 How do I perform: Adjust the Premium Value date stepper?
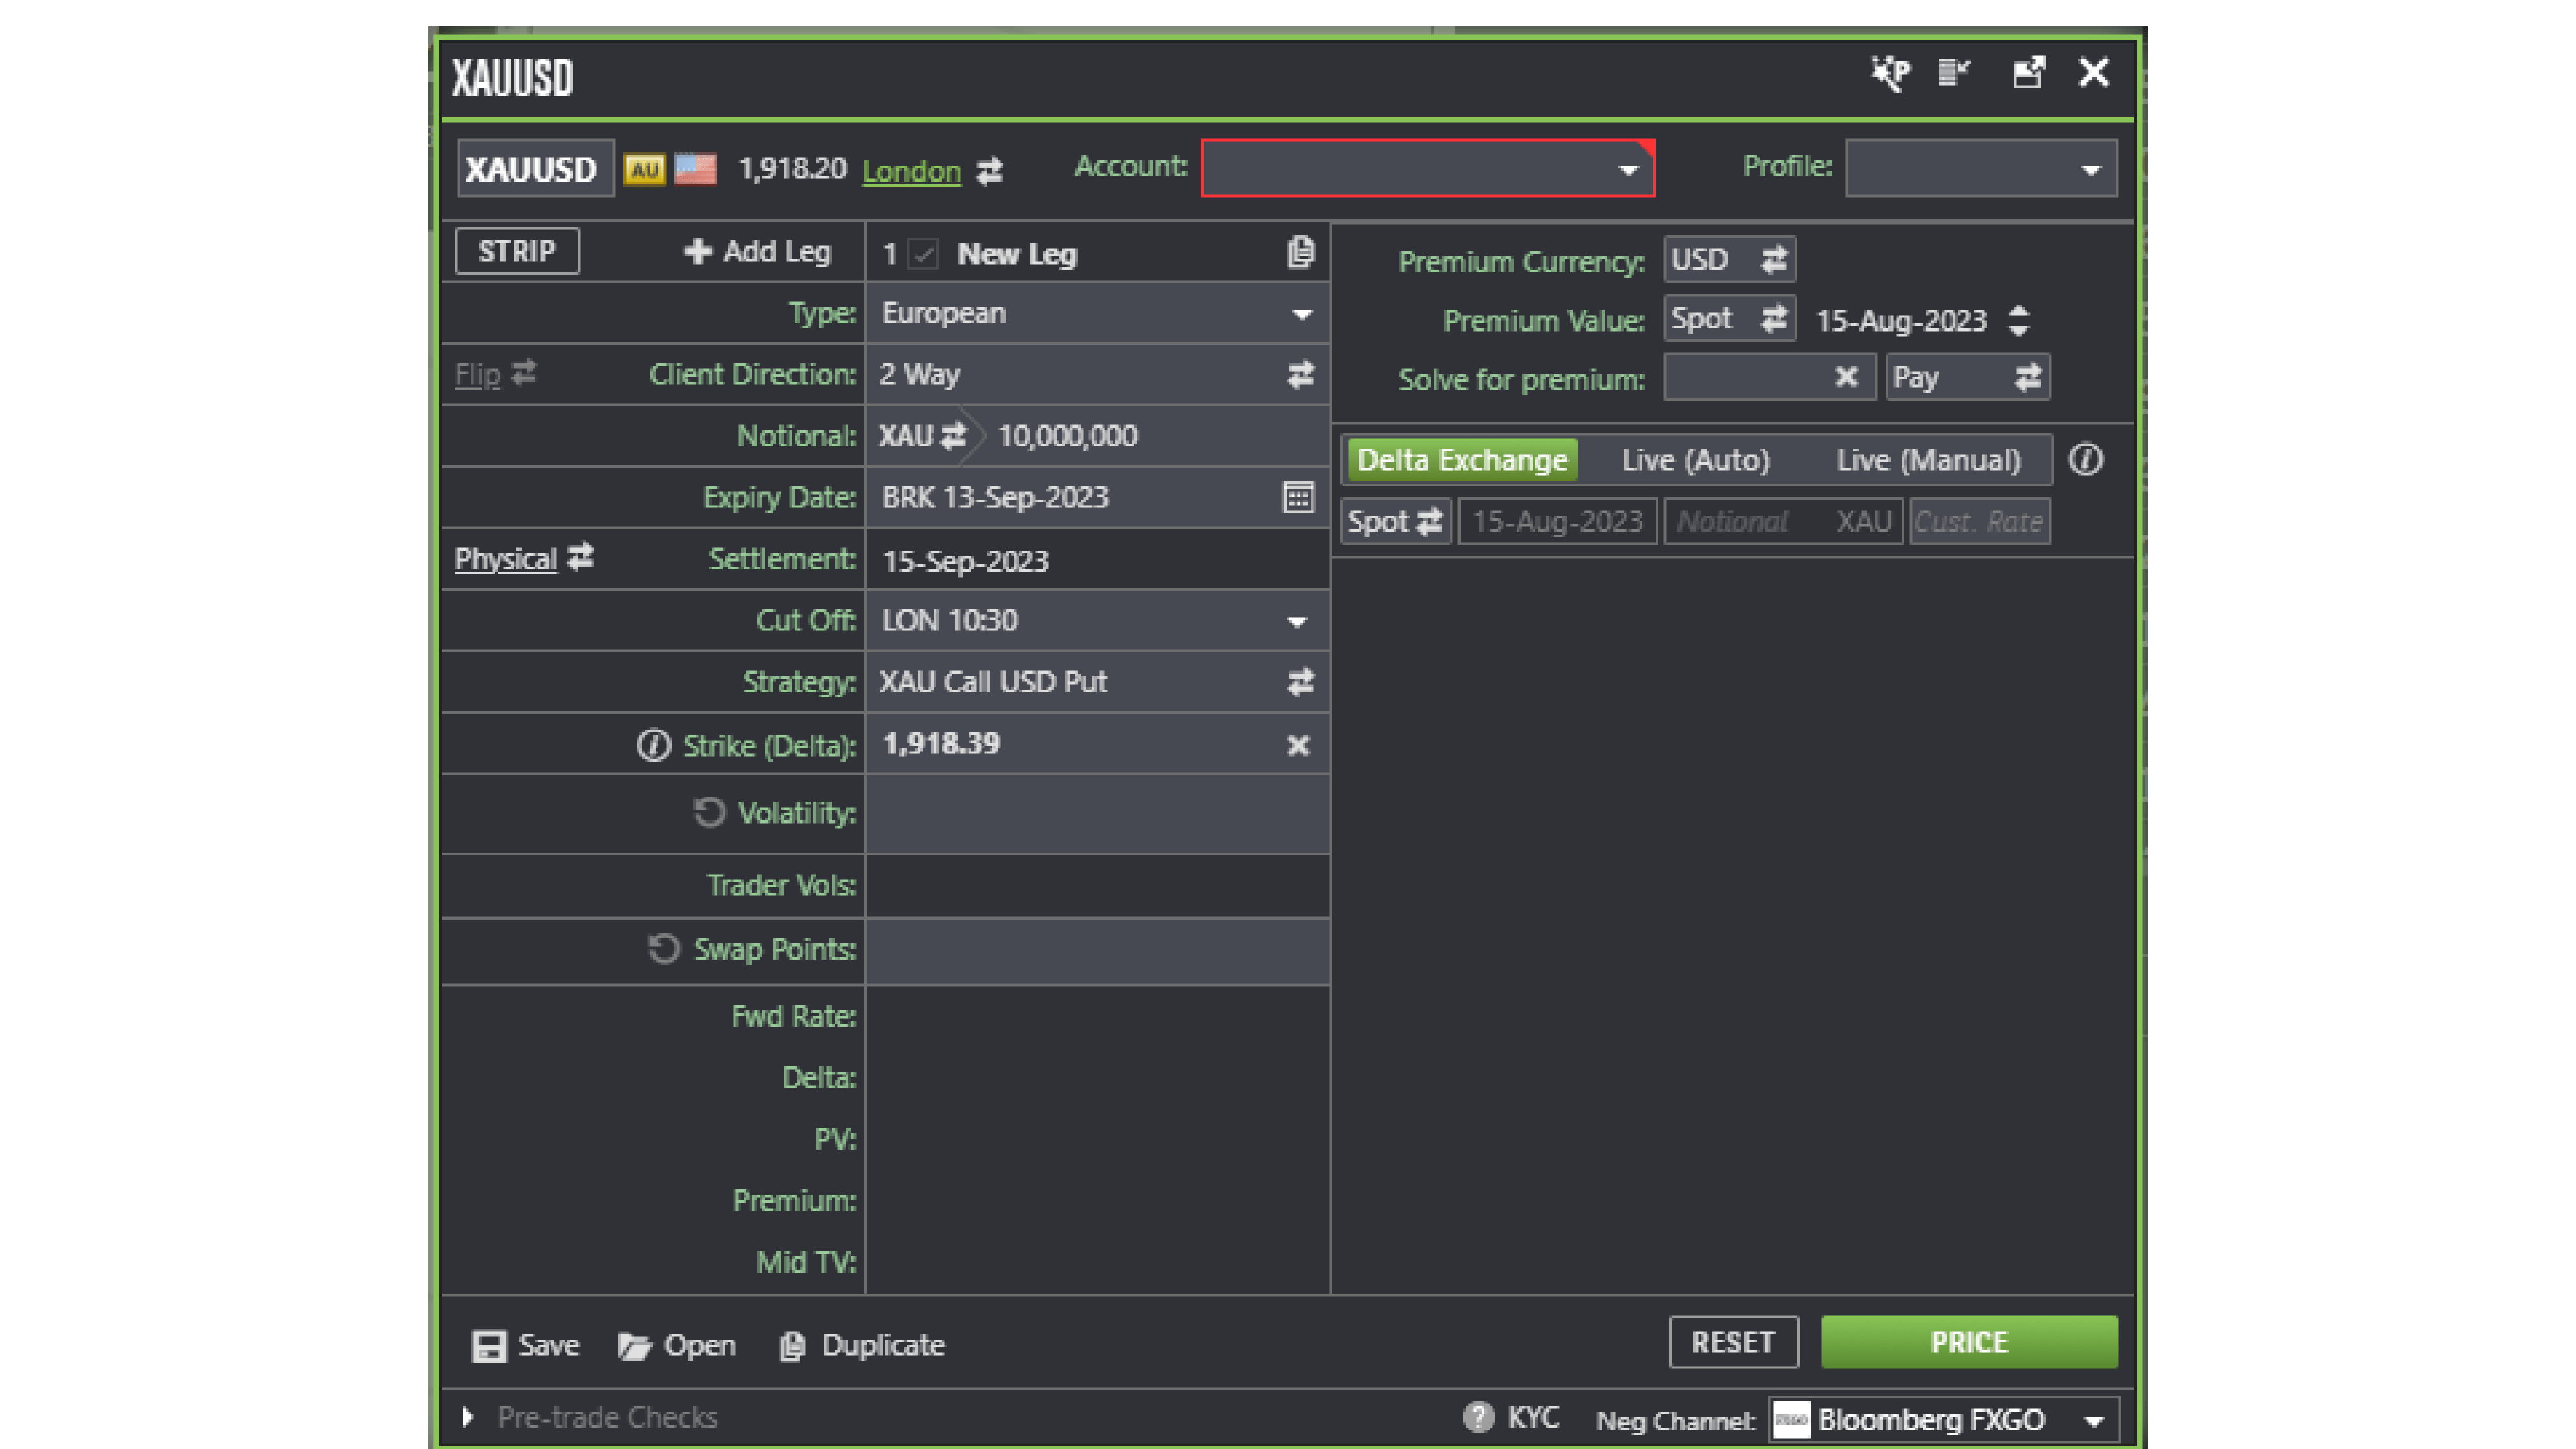2019,320
